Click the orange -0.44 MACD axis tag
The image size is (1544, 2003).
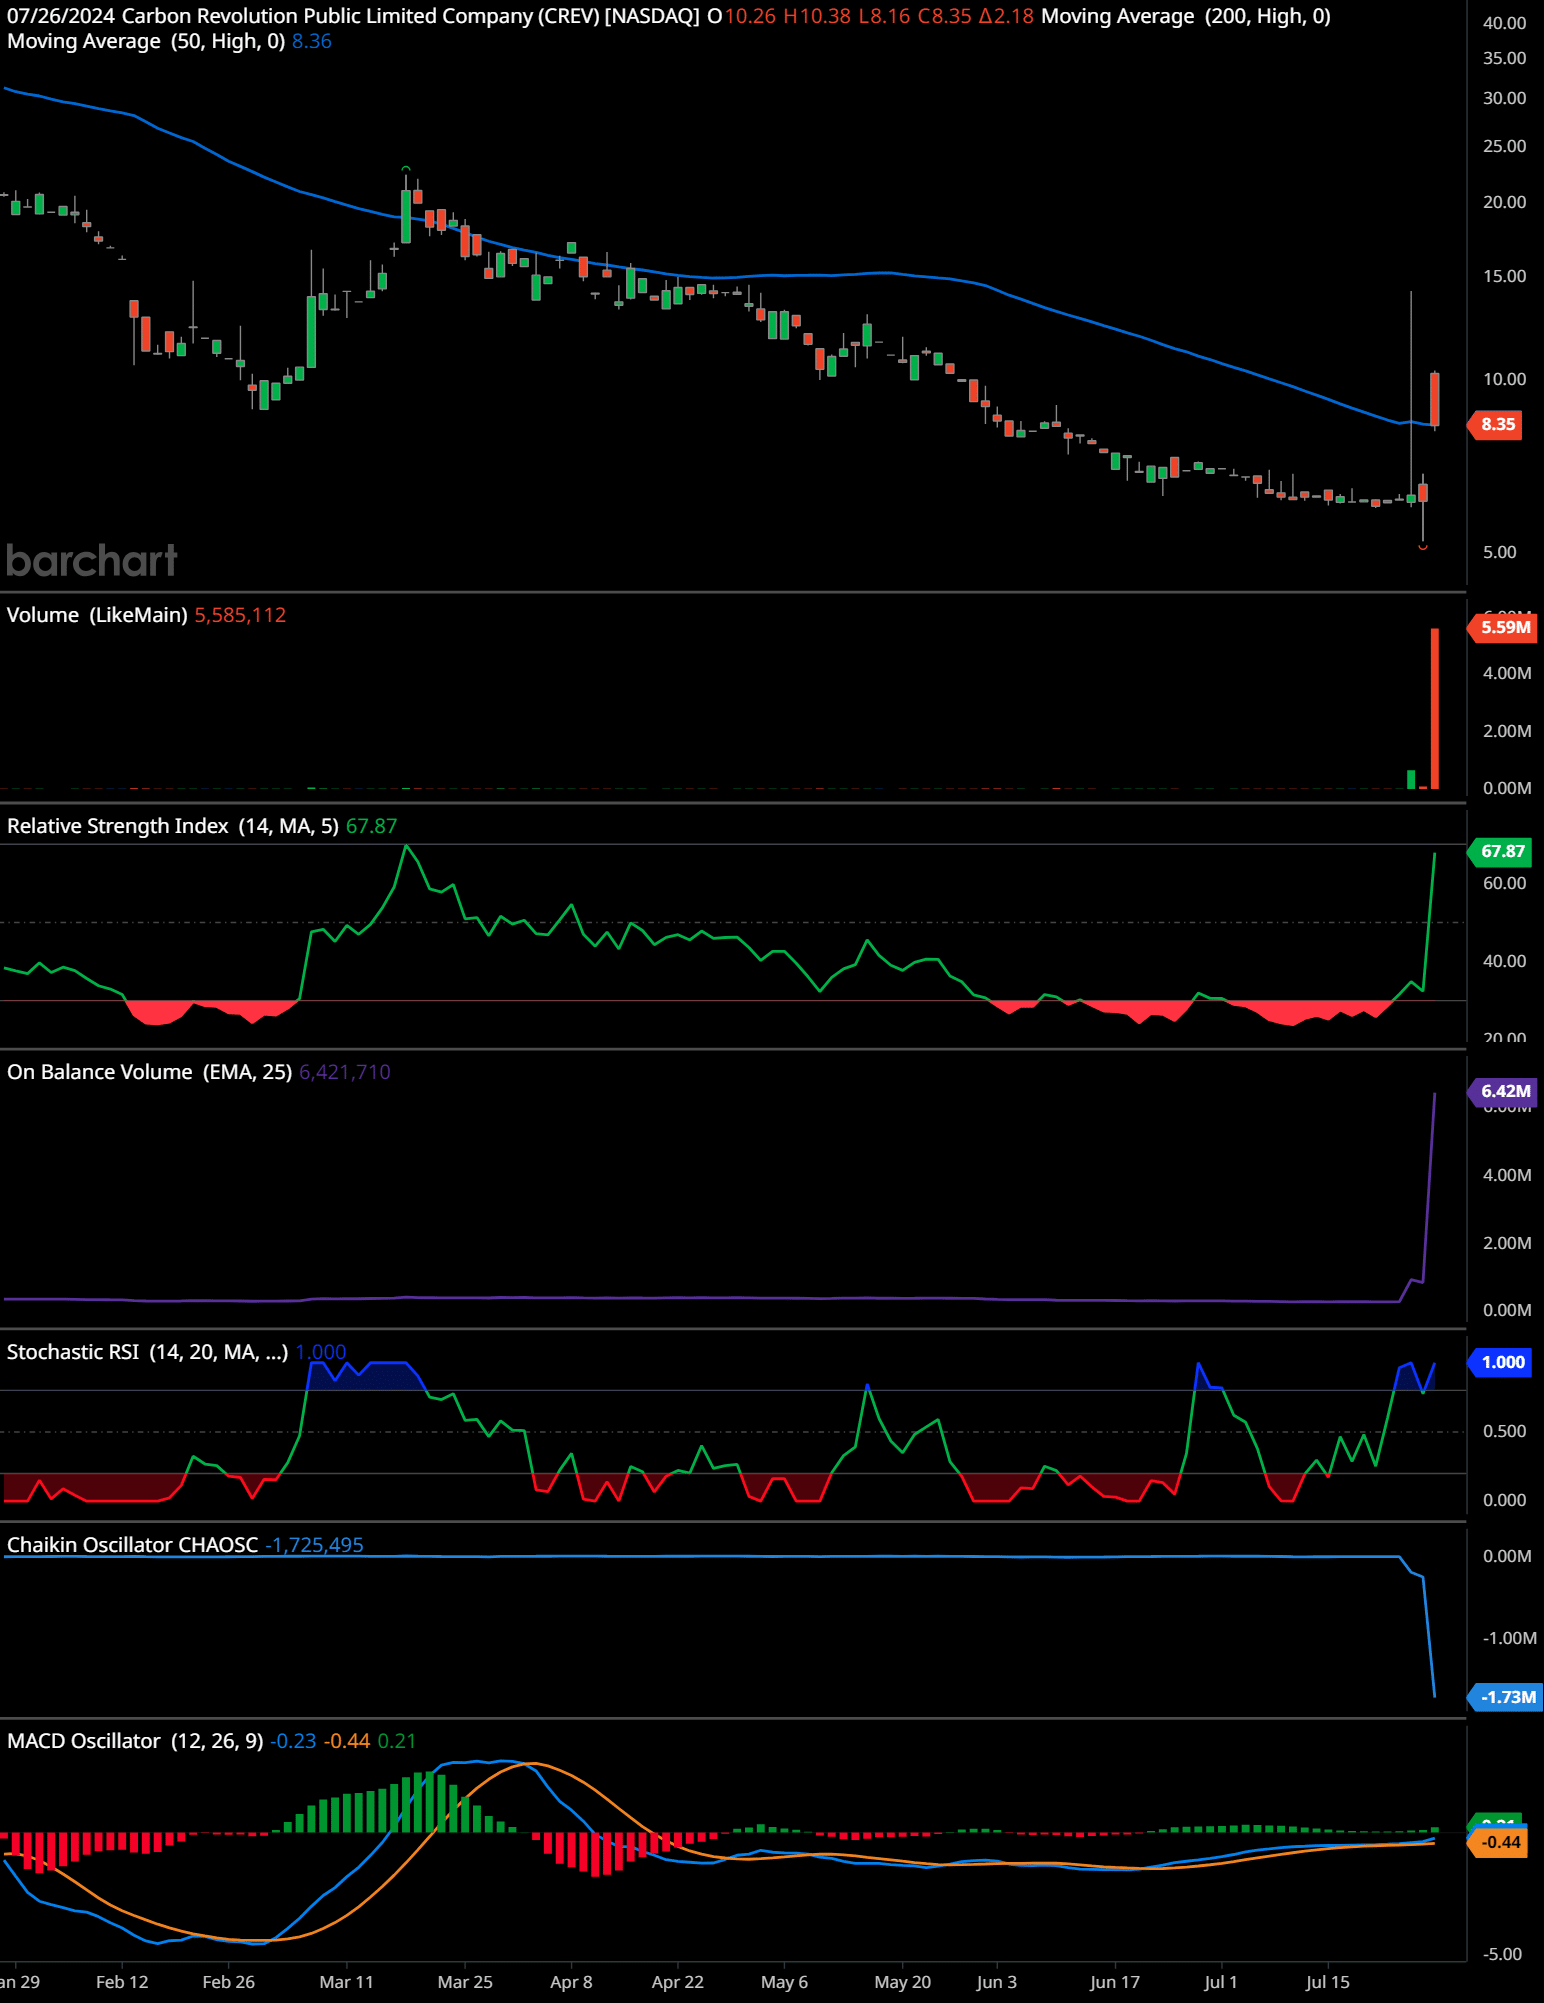coord(1499,1842)
